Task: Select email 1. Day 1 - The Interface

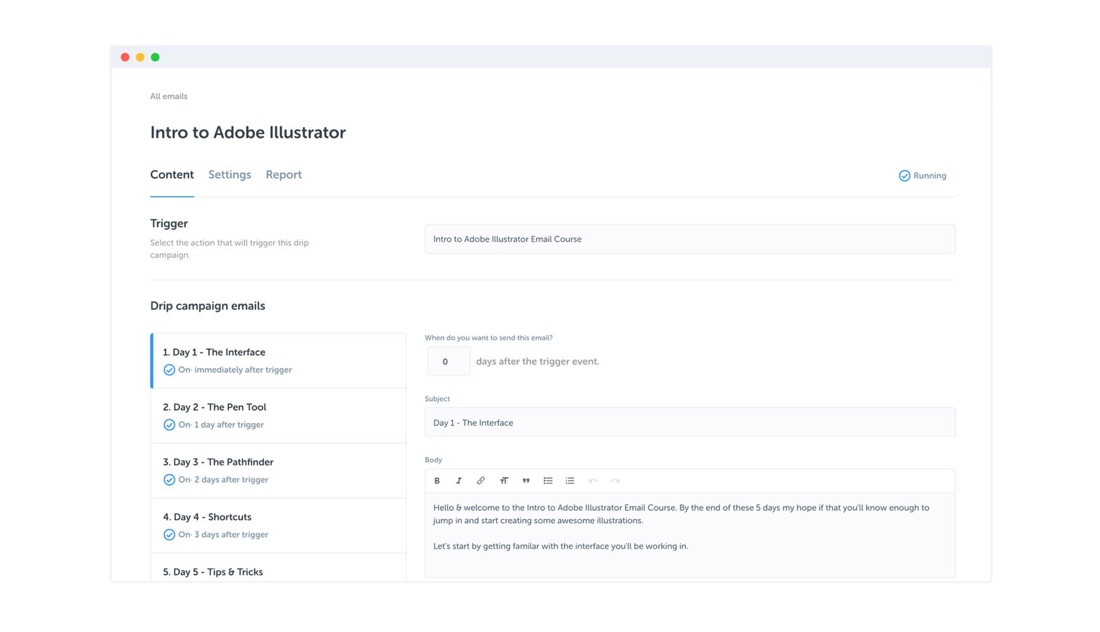Action: [279, 361]
